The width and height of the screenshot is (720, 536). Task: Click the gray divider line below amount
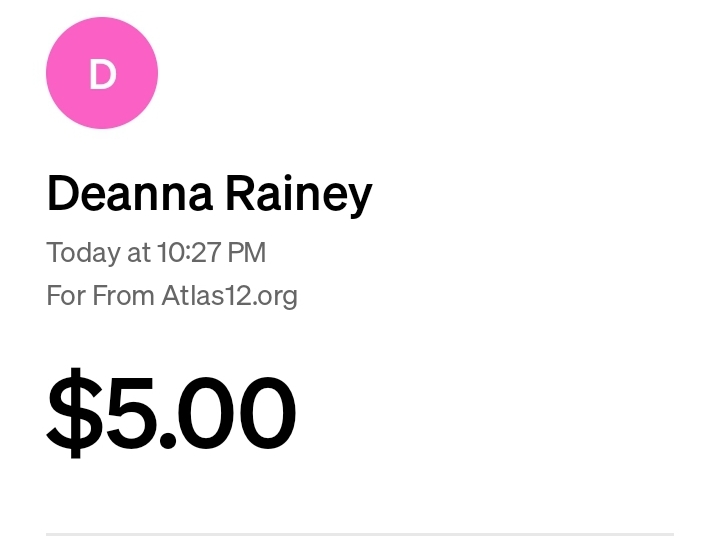coord(360,534)
